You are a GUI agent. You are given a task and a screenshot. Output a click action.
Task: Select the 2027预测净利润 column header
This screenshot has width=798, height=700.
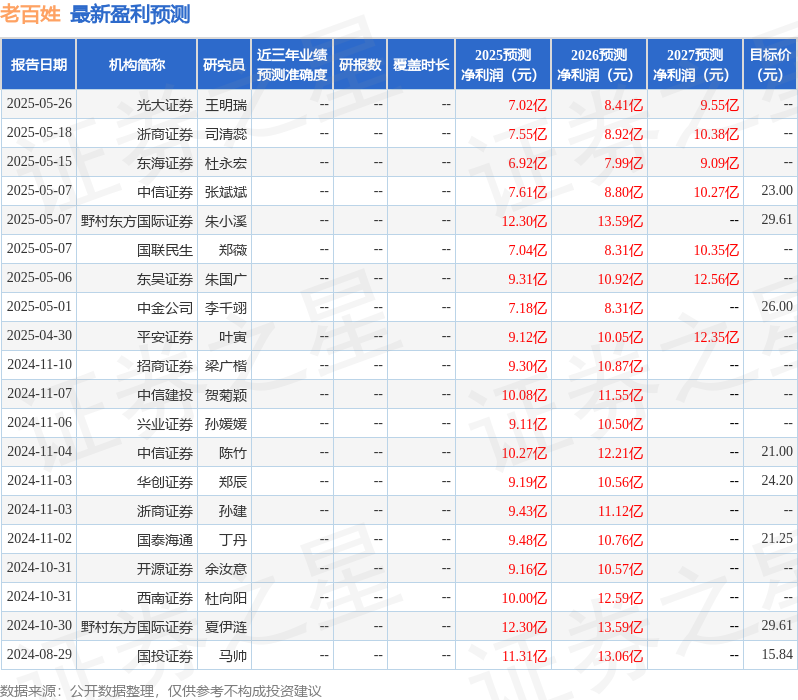(695, 65)
